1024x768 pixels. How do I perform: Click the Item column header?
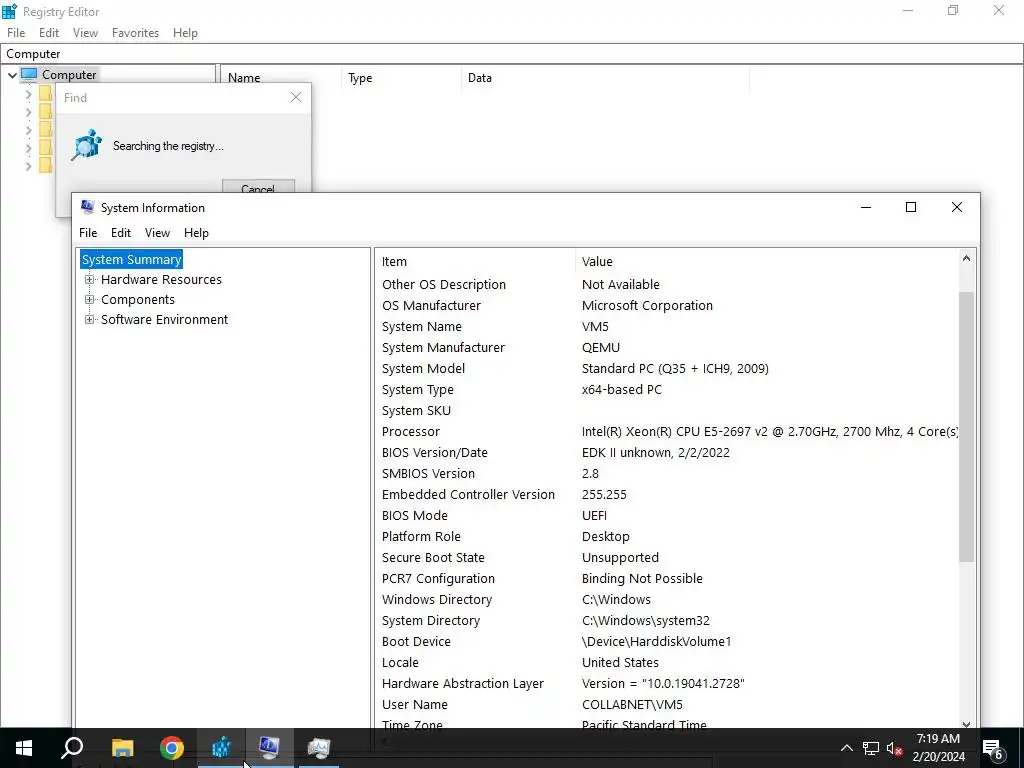475,261
